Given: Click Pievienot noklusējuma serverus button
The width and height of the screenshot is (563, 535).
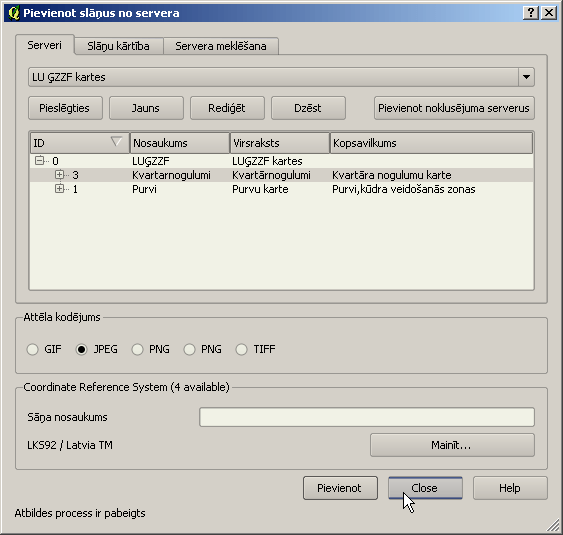Looking at the screenshot, I should pos(454,108).
